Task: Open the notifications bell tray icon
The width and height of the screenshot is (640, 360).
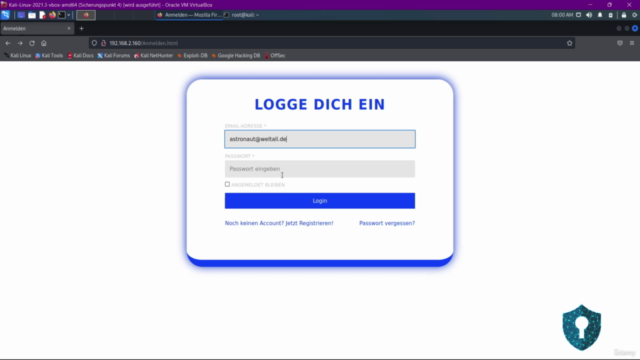Action: (600, 15)
